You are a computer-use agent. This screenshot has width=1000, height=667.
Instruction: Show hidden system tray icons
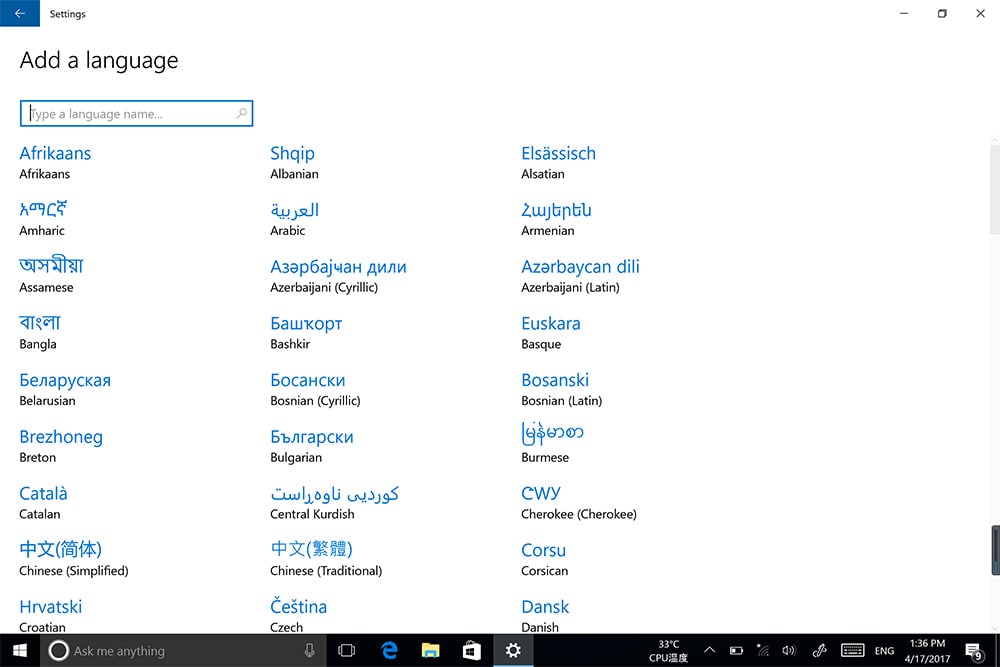(x=710, y=651)
